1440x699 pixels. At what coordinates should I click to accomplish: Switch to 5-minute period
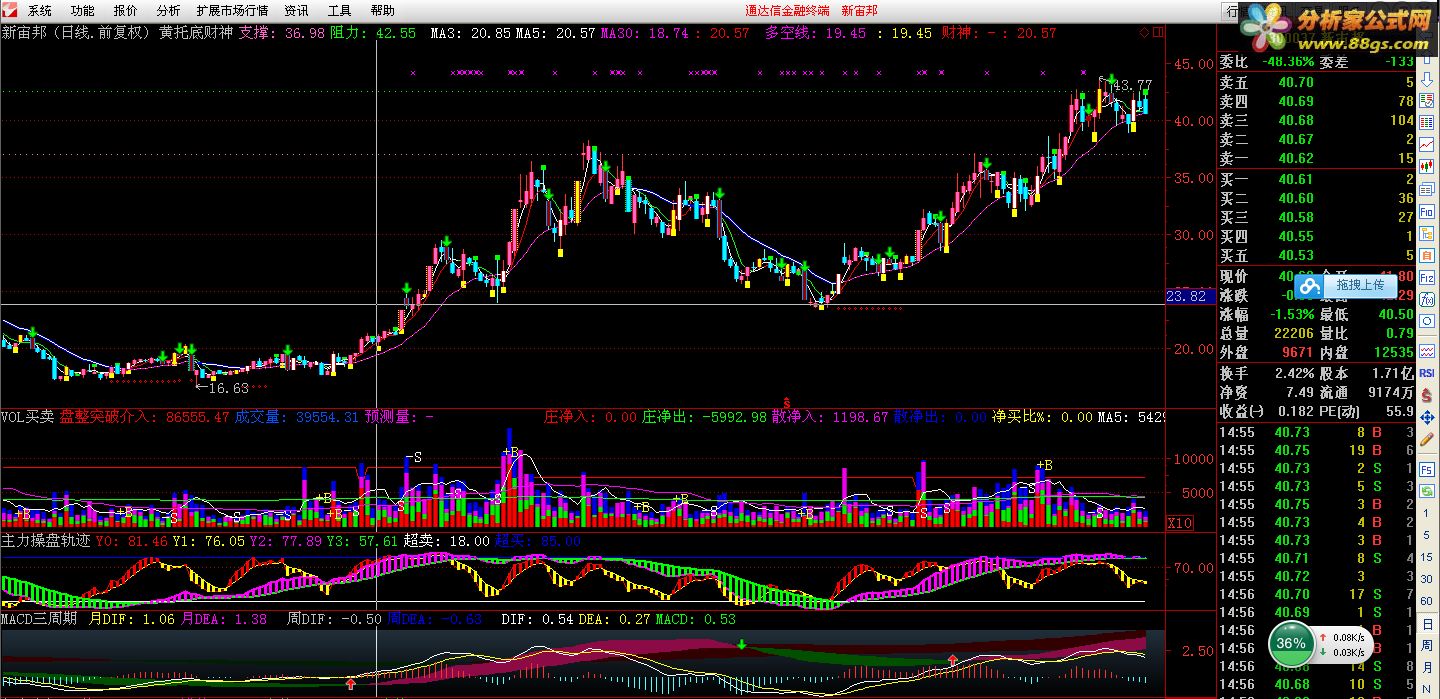click(x=1426, y=535)
